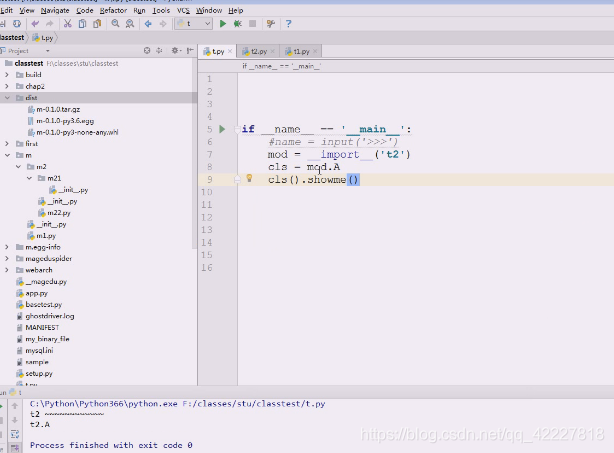Click Collapse All in Project panel

pyautogui.click(x=159, y=51)
